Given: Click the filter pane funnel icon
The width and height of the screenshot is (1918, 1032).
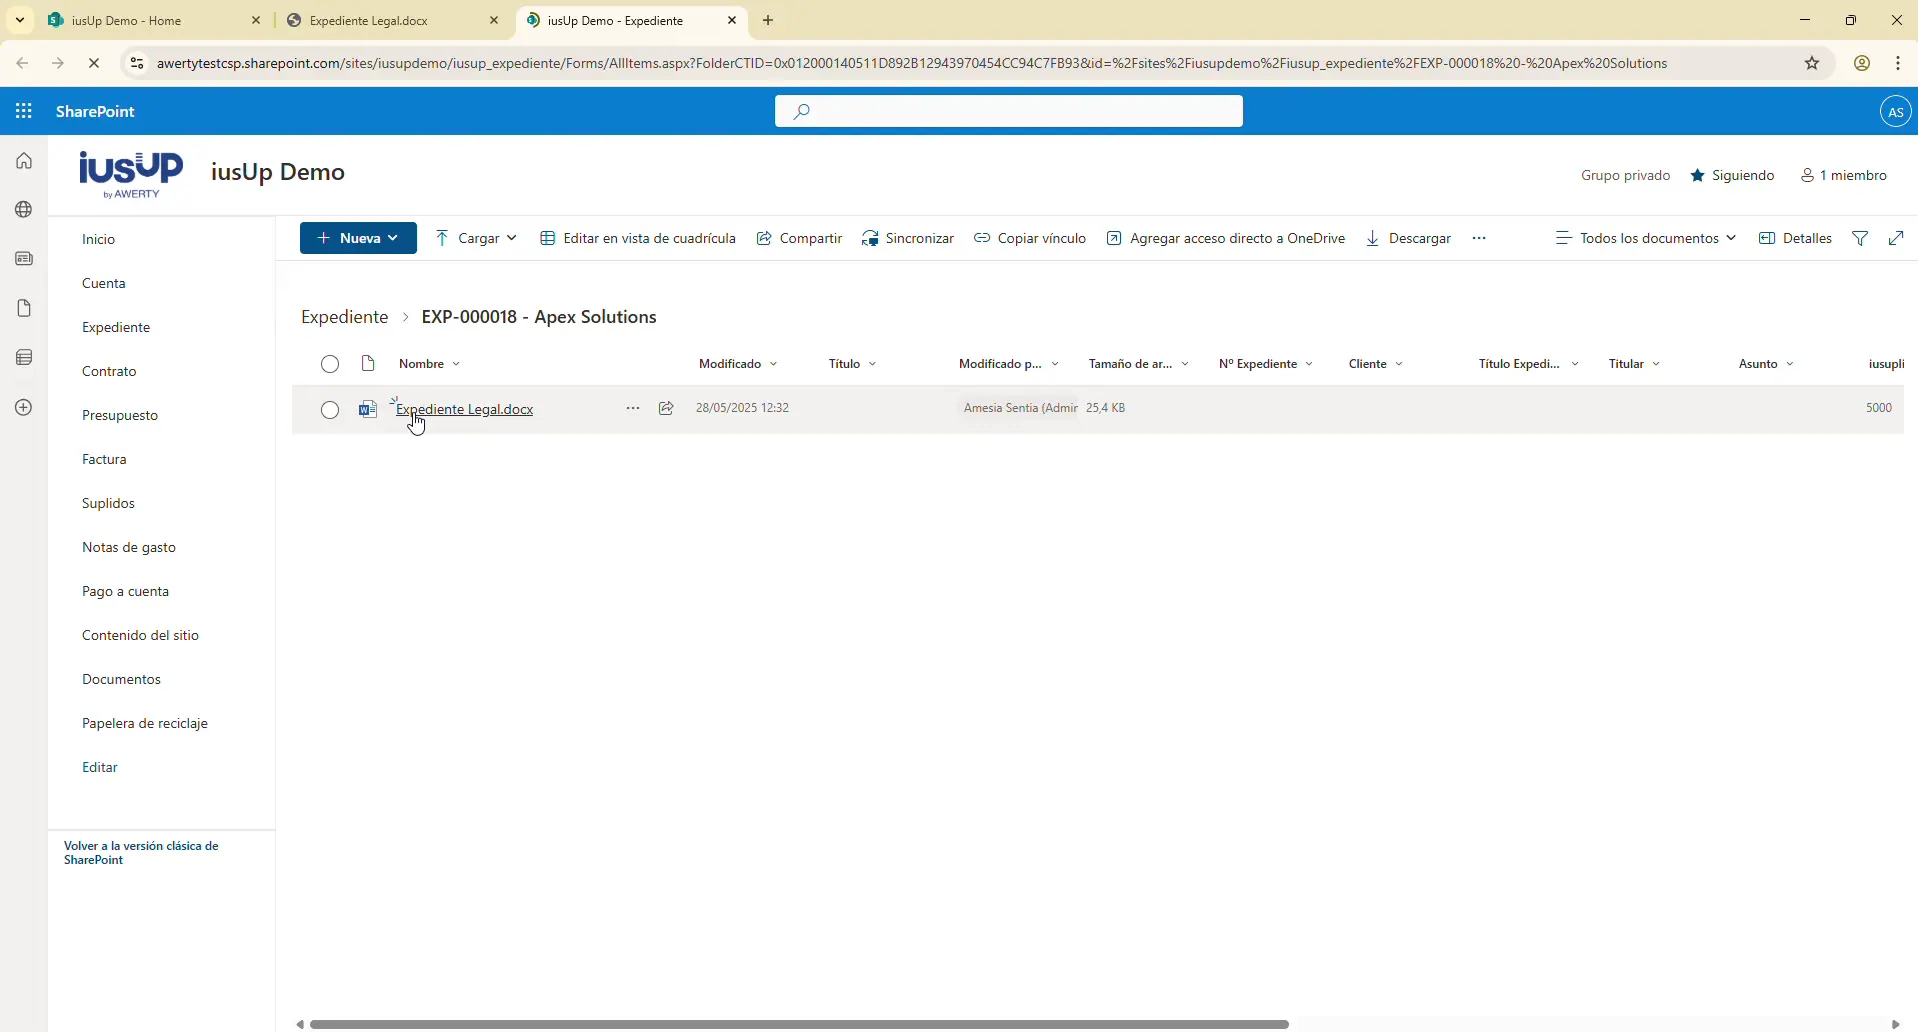Looking at the screenshot, I should [1860, 238].
